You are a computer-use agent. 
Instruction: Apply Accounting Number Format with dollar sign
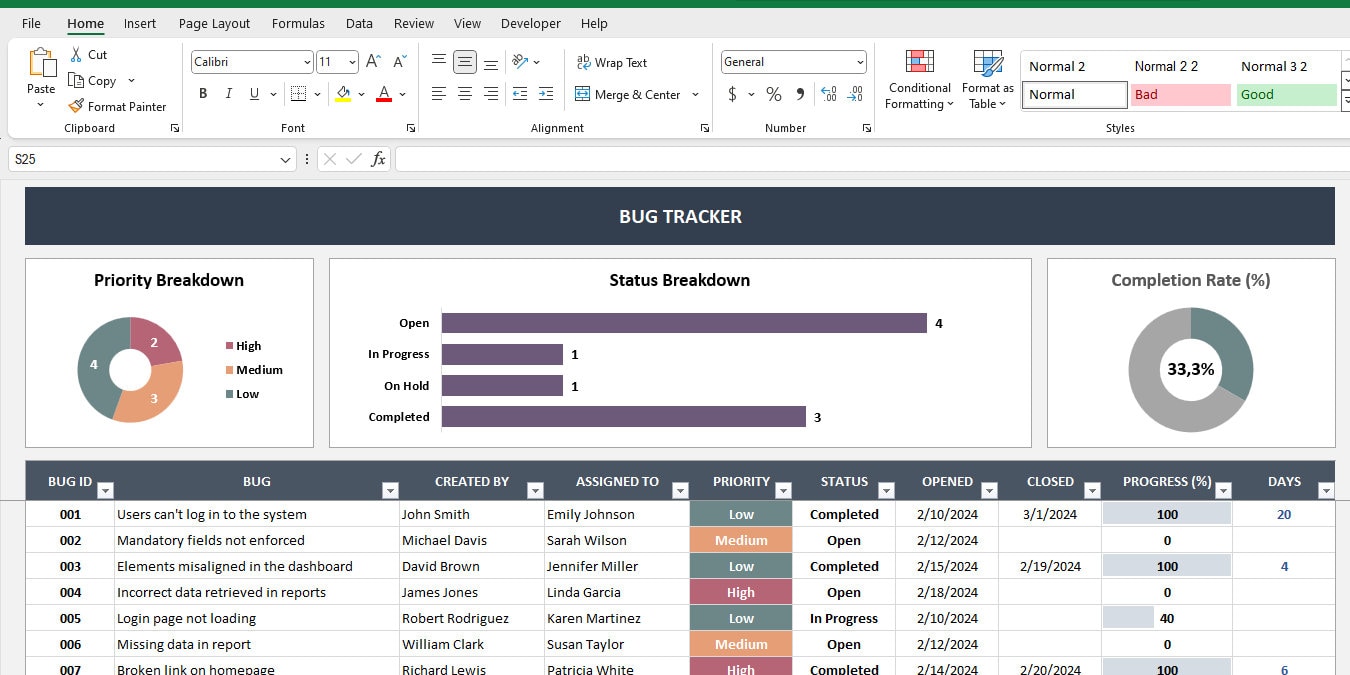pos(733,94)
